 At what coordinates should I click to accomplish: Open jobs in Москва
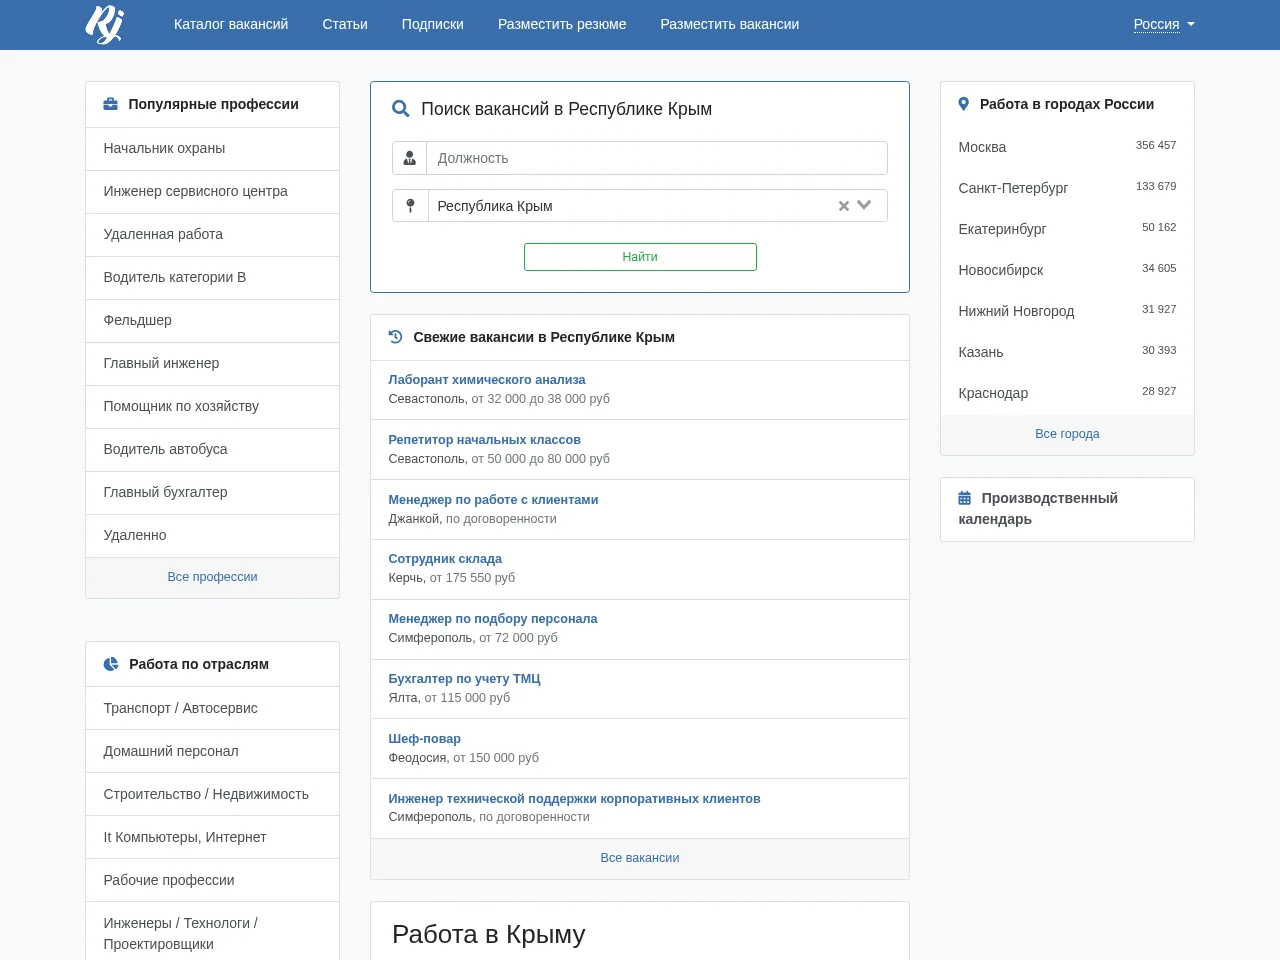(x=982, y=147)
